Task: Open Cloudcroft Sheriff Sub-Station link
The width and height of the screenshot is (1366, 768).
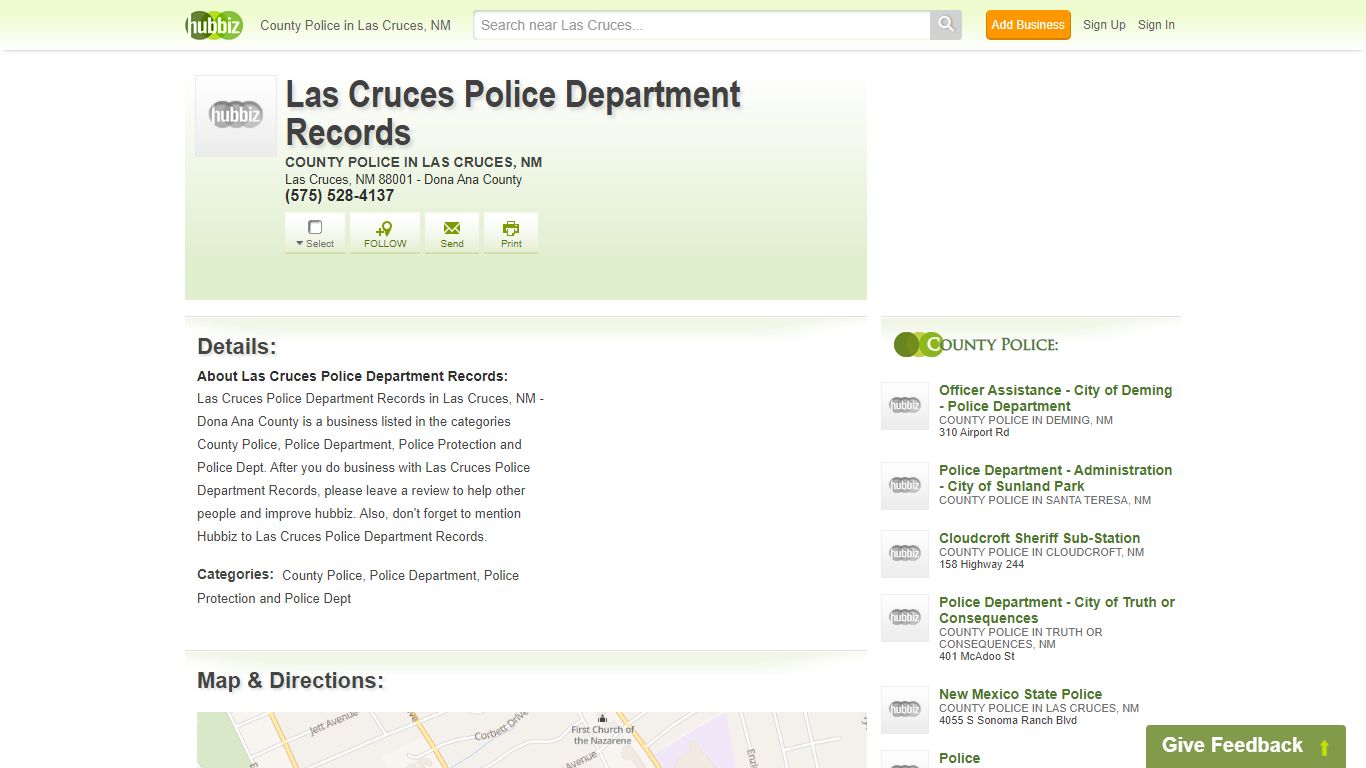Action: pos(1039,538)
